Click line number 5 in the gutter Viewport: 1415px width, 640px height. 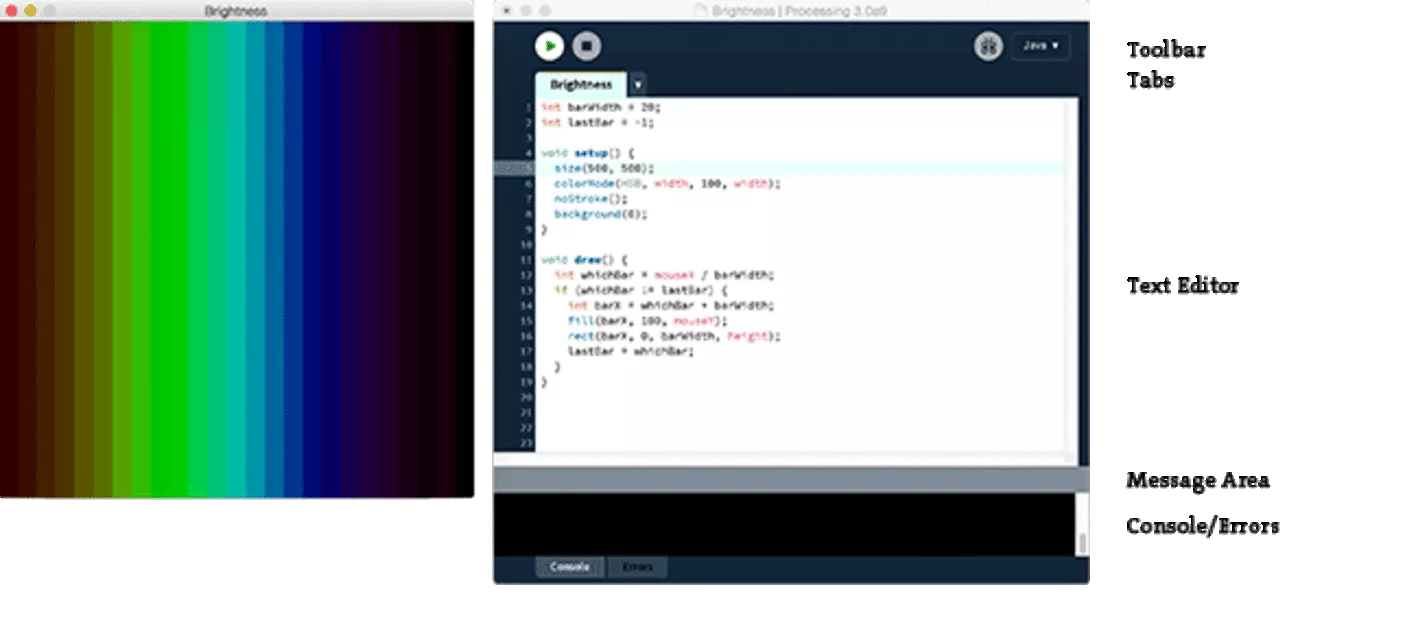[x=528, y=169]
